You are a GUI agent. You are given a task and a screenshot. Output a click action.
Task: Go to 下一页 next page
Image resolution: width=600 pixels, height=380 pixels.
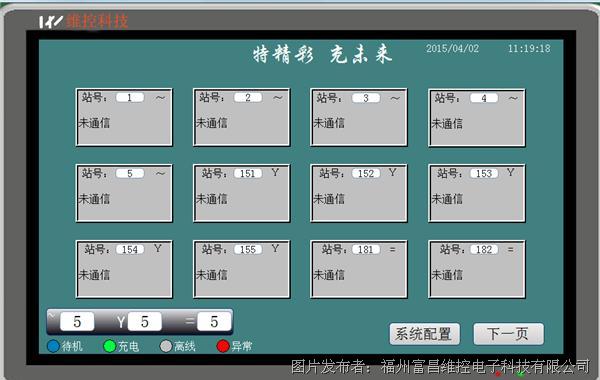pyautogui.click(x=508, y=334)
